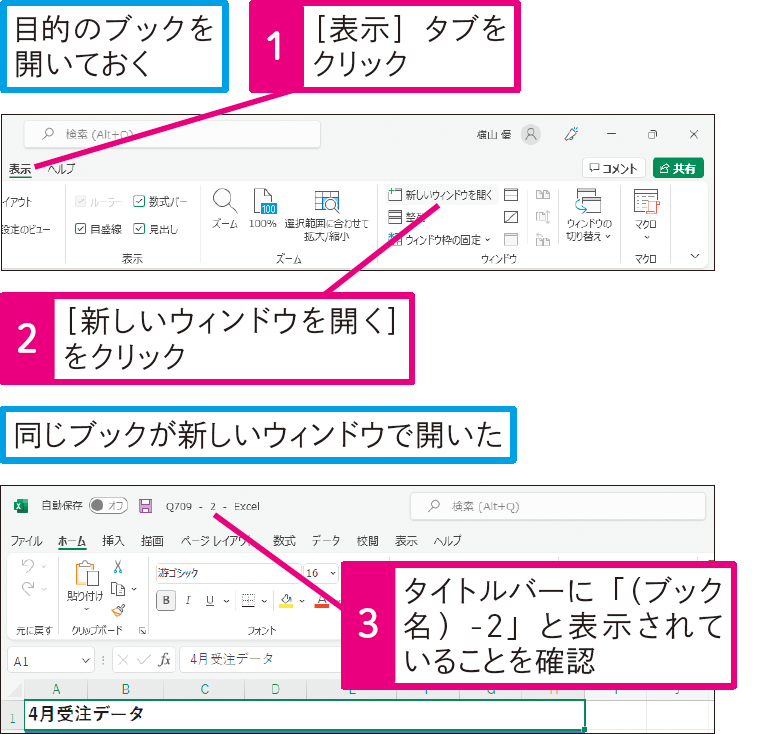Click the yellow fill color icon

click(286, 600)
